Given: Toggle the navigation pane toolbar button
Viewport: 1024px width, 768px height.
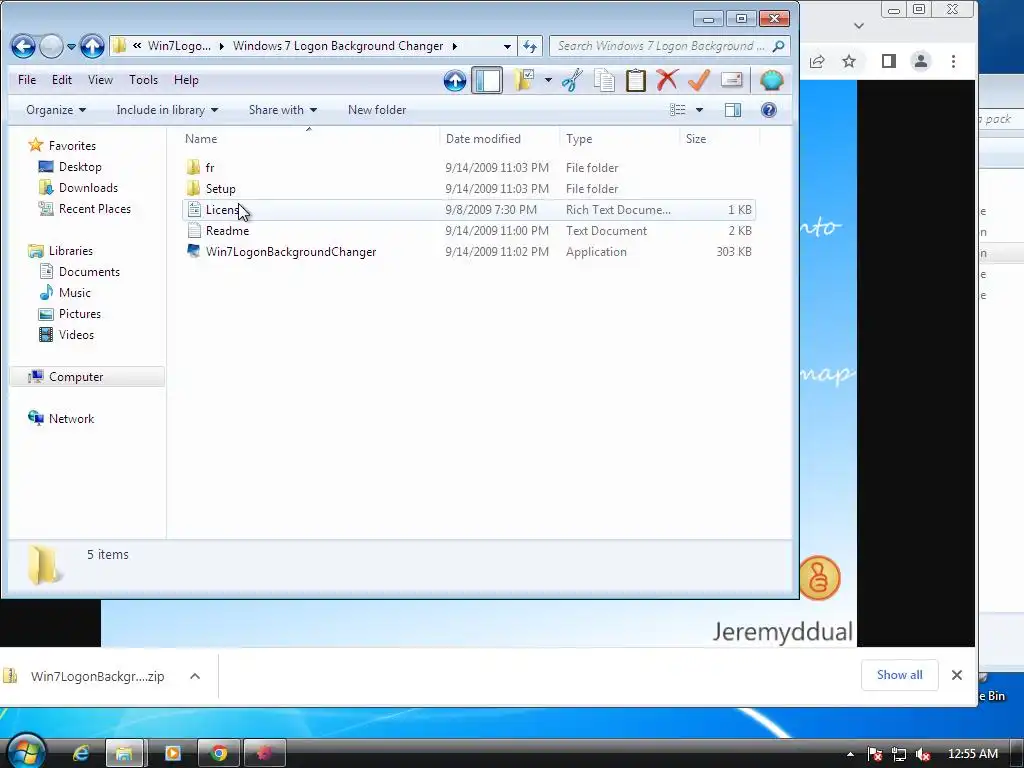Looking at the screenshot, I should point(487,80).
